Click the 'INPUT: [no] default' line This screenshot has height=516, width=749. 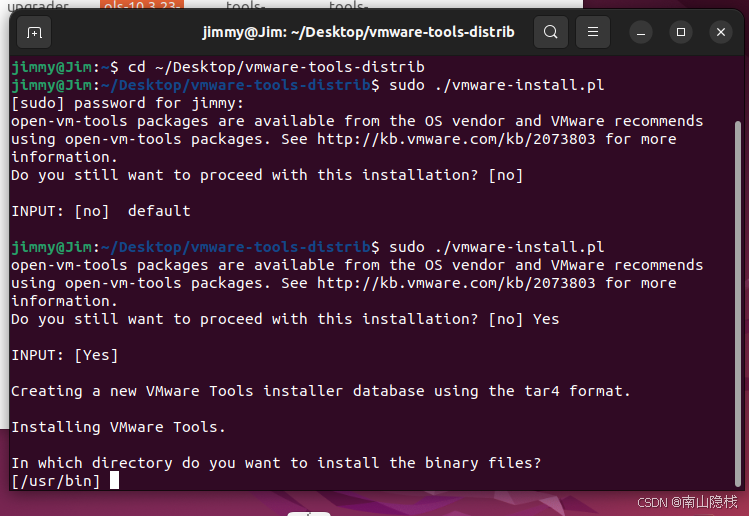click(x=100, y=211)
